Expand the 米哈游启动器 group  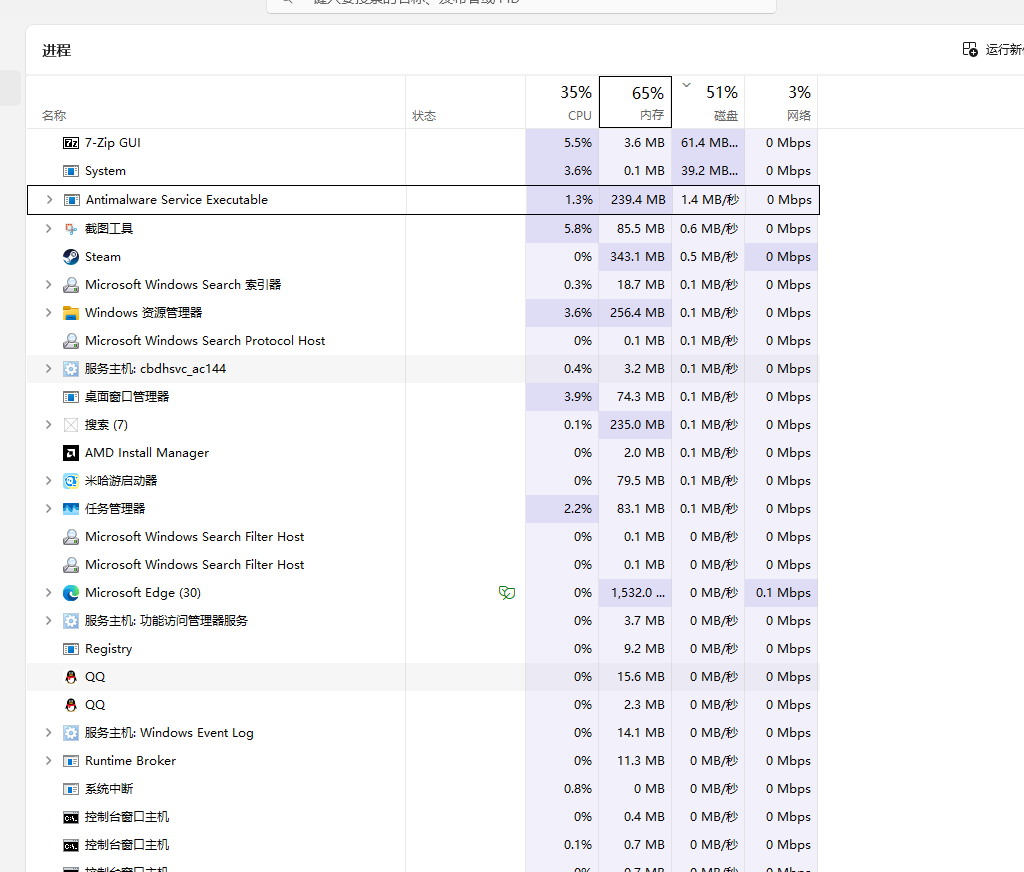click(48, 481)
